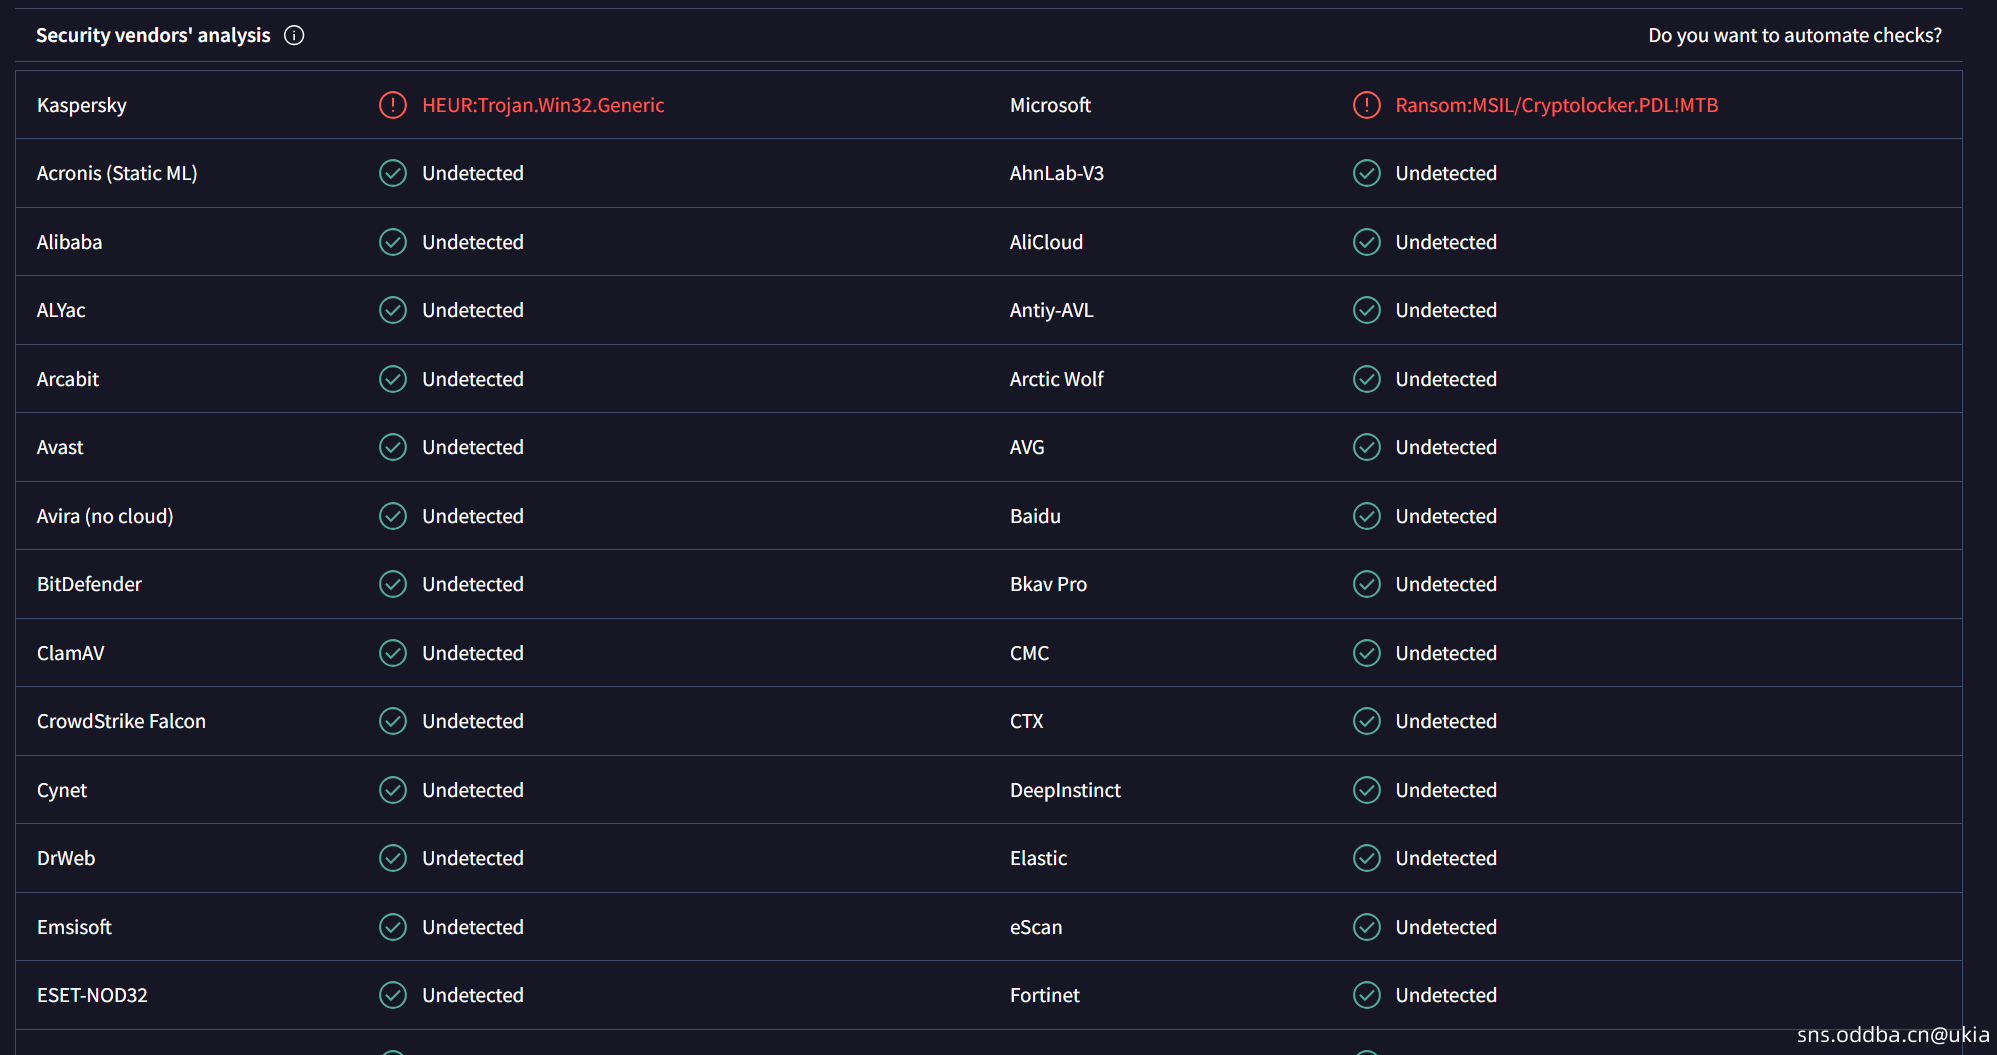Click the ESET-NOD32 vendor name
The height and width of the screenshot is (1055, 1997).
pyautogui.click(x=92, y=995)
